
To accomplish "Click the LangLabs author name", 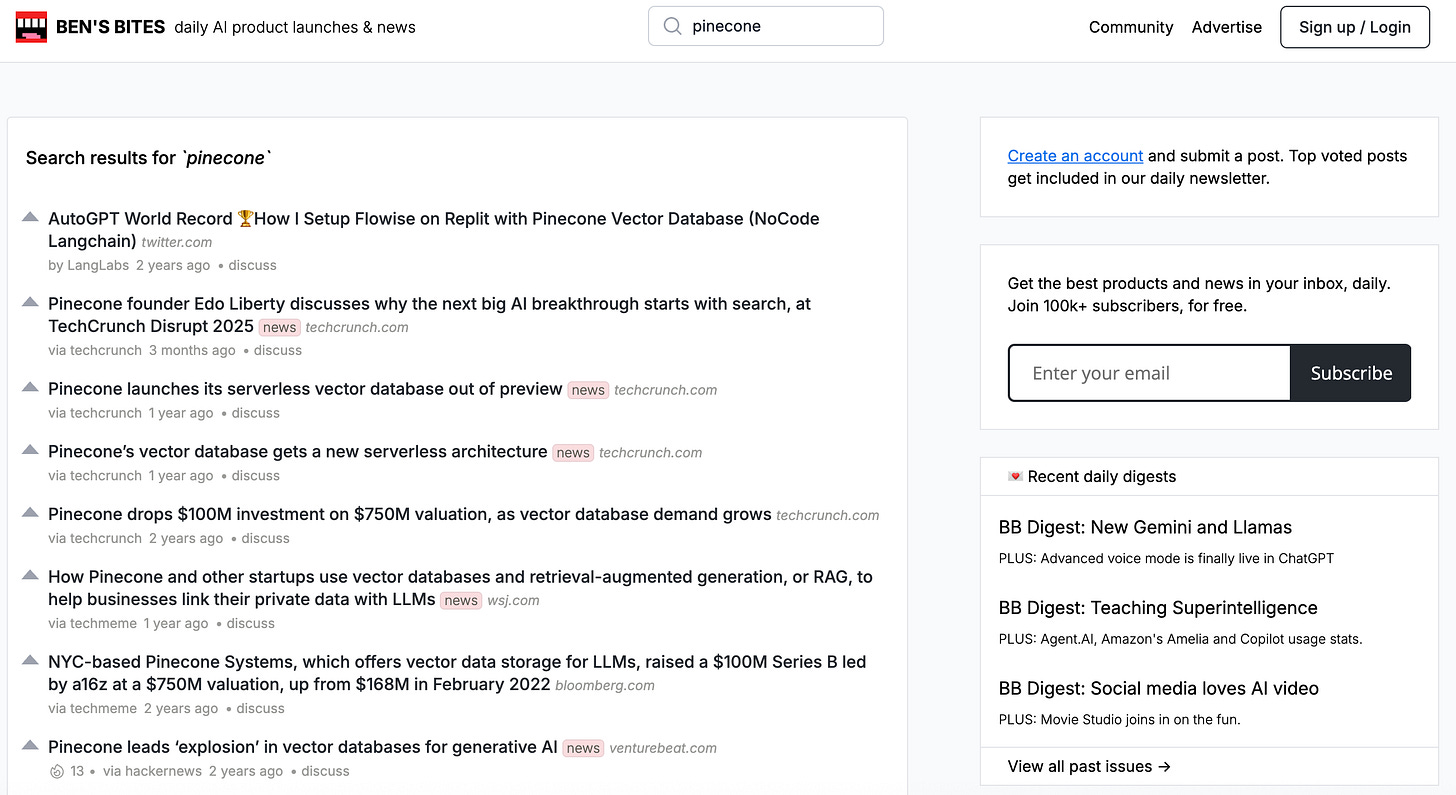I will click(x=98, y=265).
